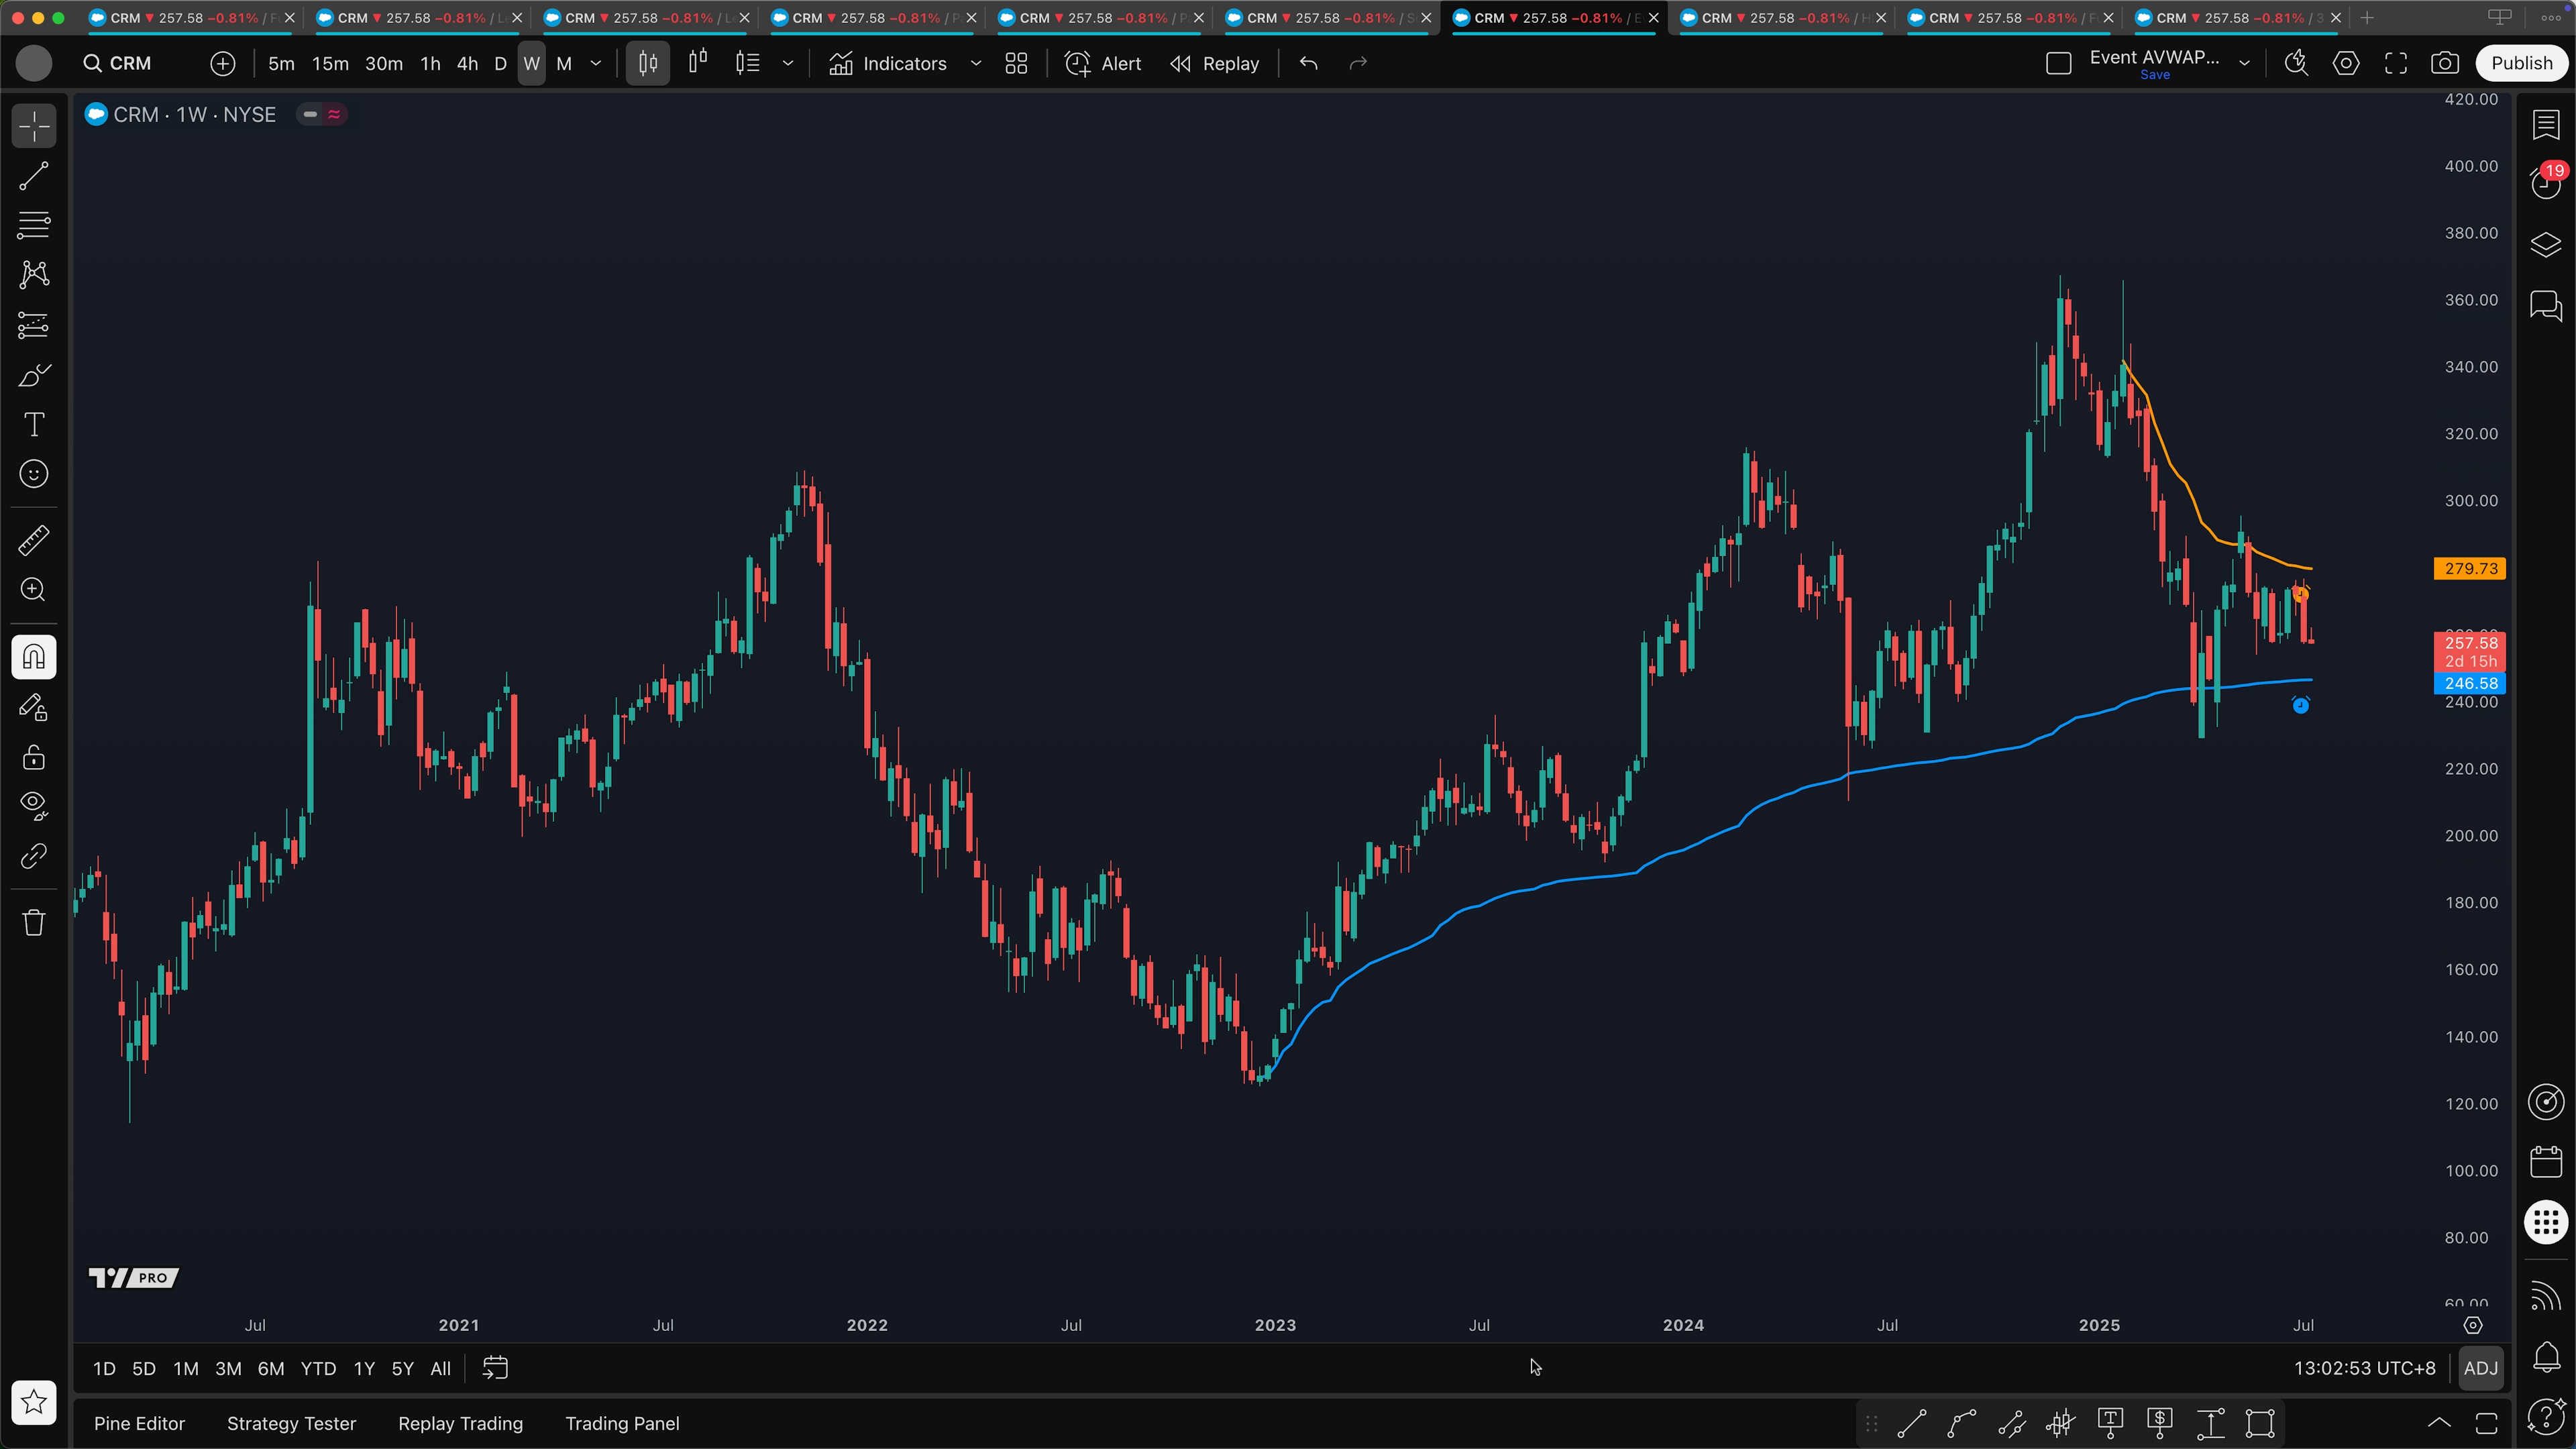Viewport: 2576px width, 1449px height.
Task: Toggle stay in drawing mode
Action: [34, 707]
